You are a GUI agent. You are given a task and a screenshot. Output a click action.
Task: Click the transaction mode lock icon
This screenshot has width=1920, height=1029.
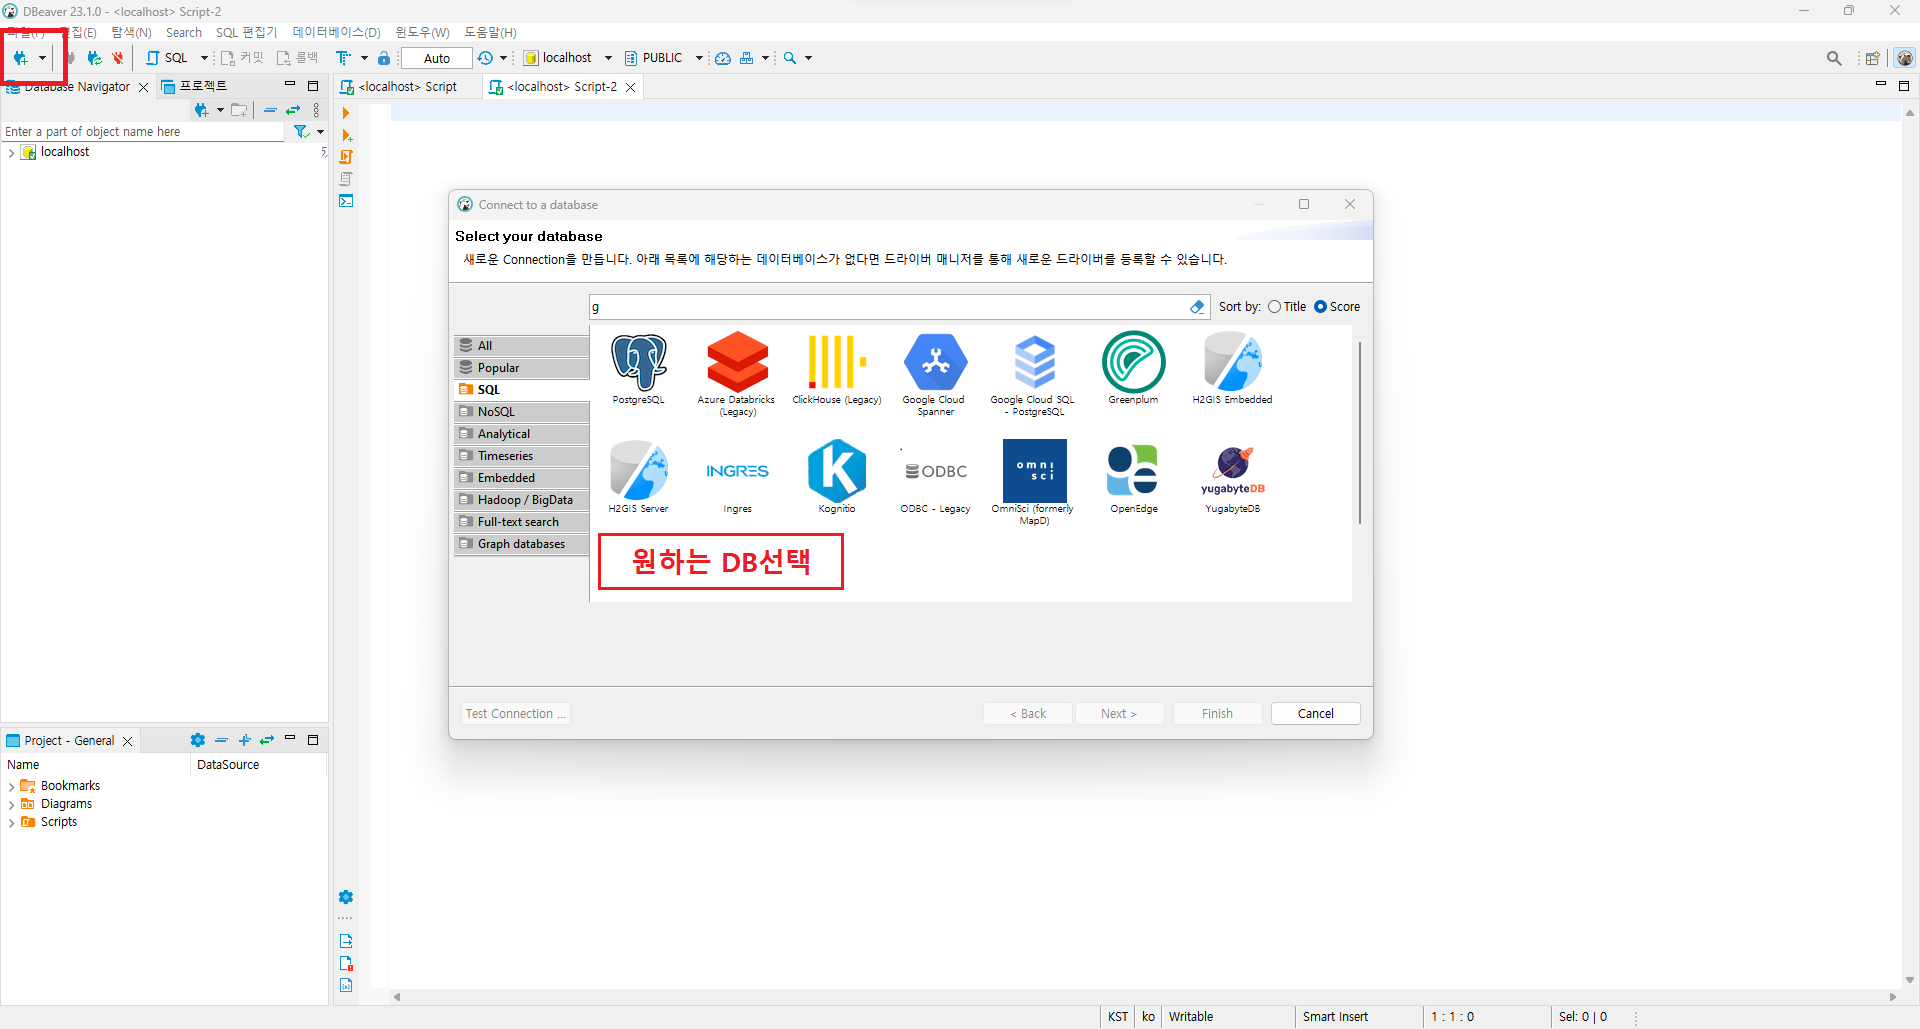384,58
